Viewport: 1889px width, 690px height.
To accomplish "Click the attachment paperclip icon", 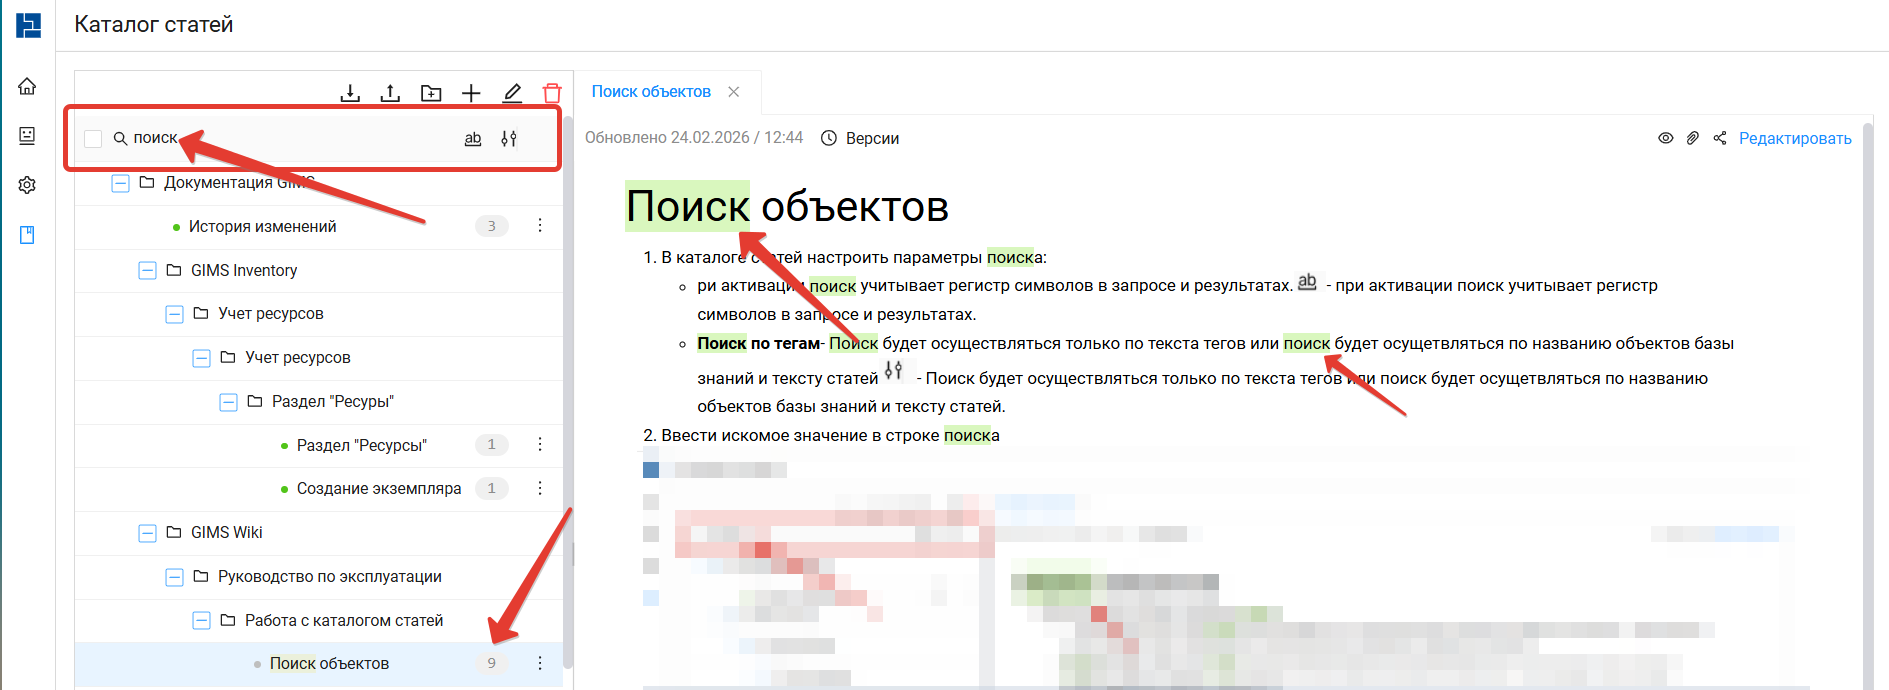I will (x=1692, y=138).
